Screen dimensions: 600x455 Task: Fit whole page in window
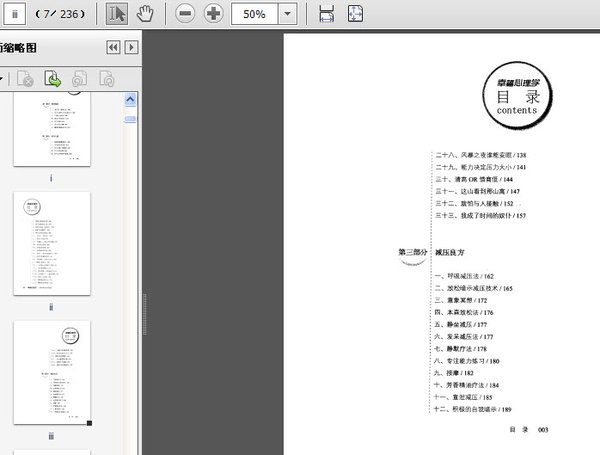[x=355, y=14]
